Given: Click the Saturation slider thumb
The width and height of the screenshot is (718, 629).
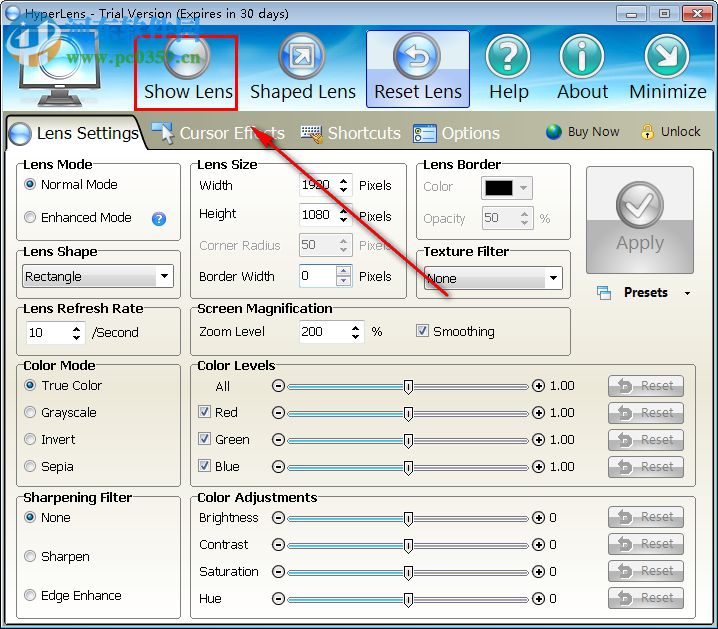Looking at the screenshot, I should click(x=408, y=573).
